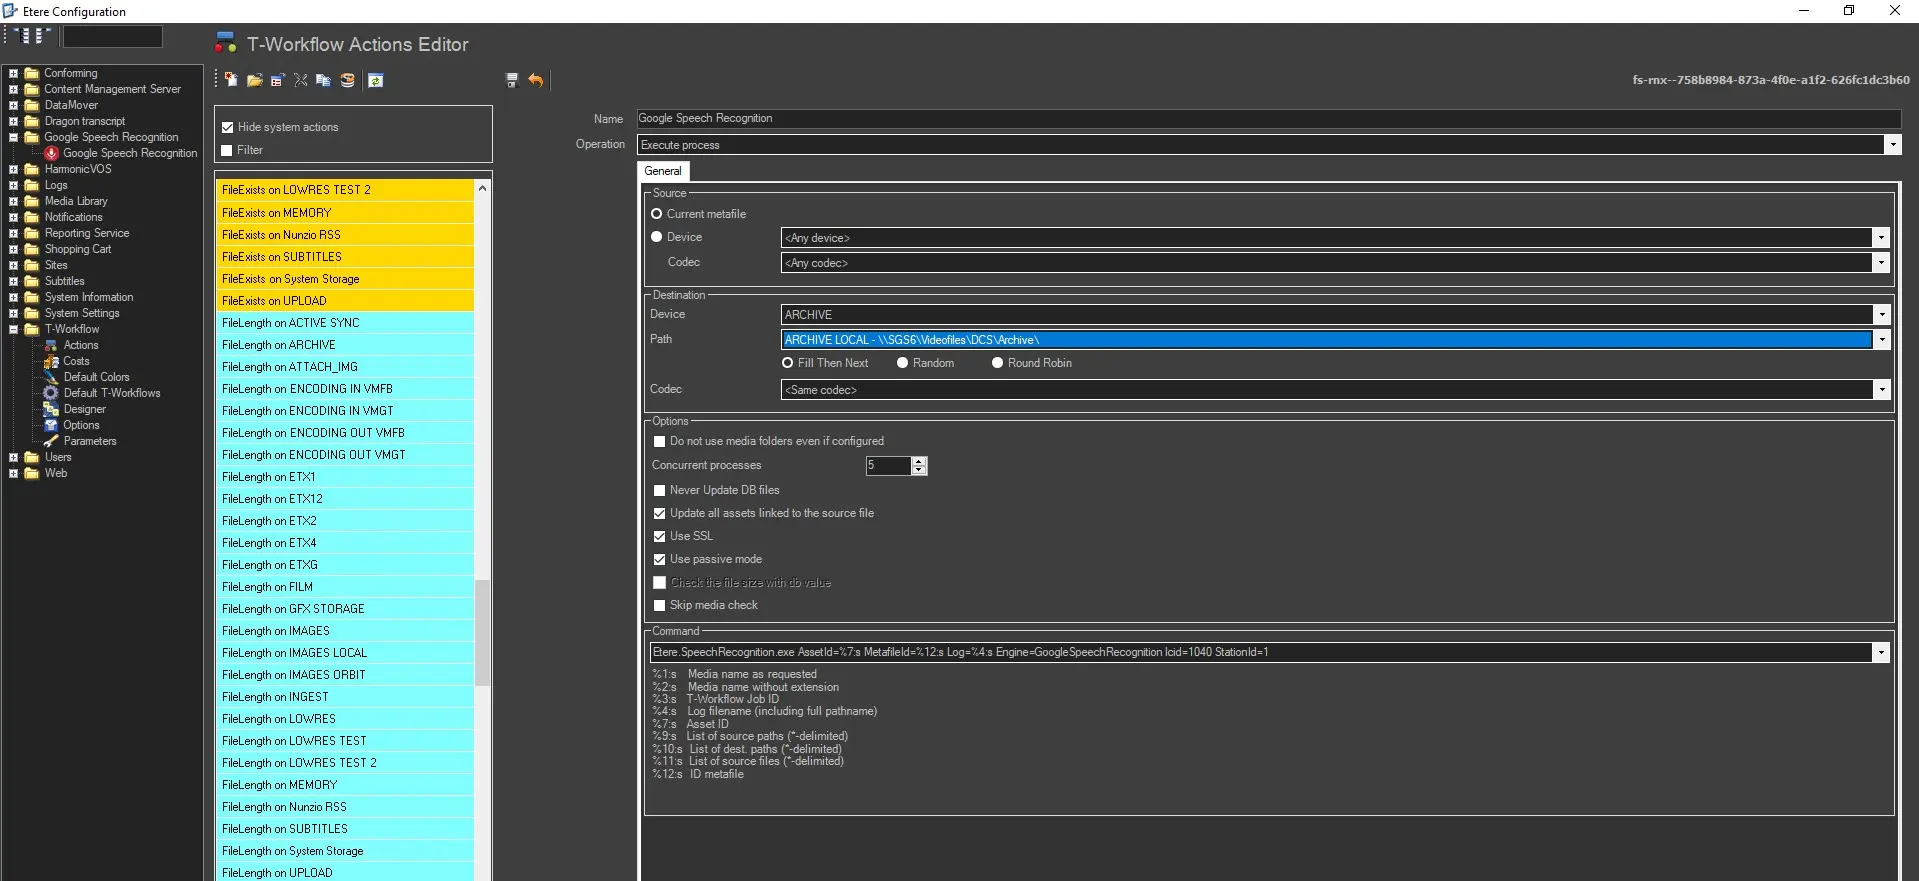1919x881 pixels.
Task: Click the database disk toolbar icon
Action: click(347, 80)
